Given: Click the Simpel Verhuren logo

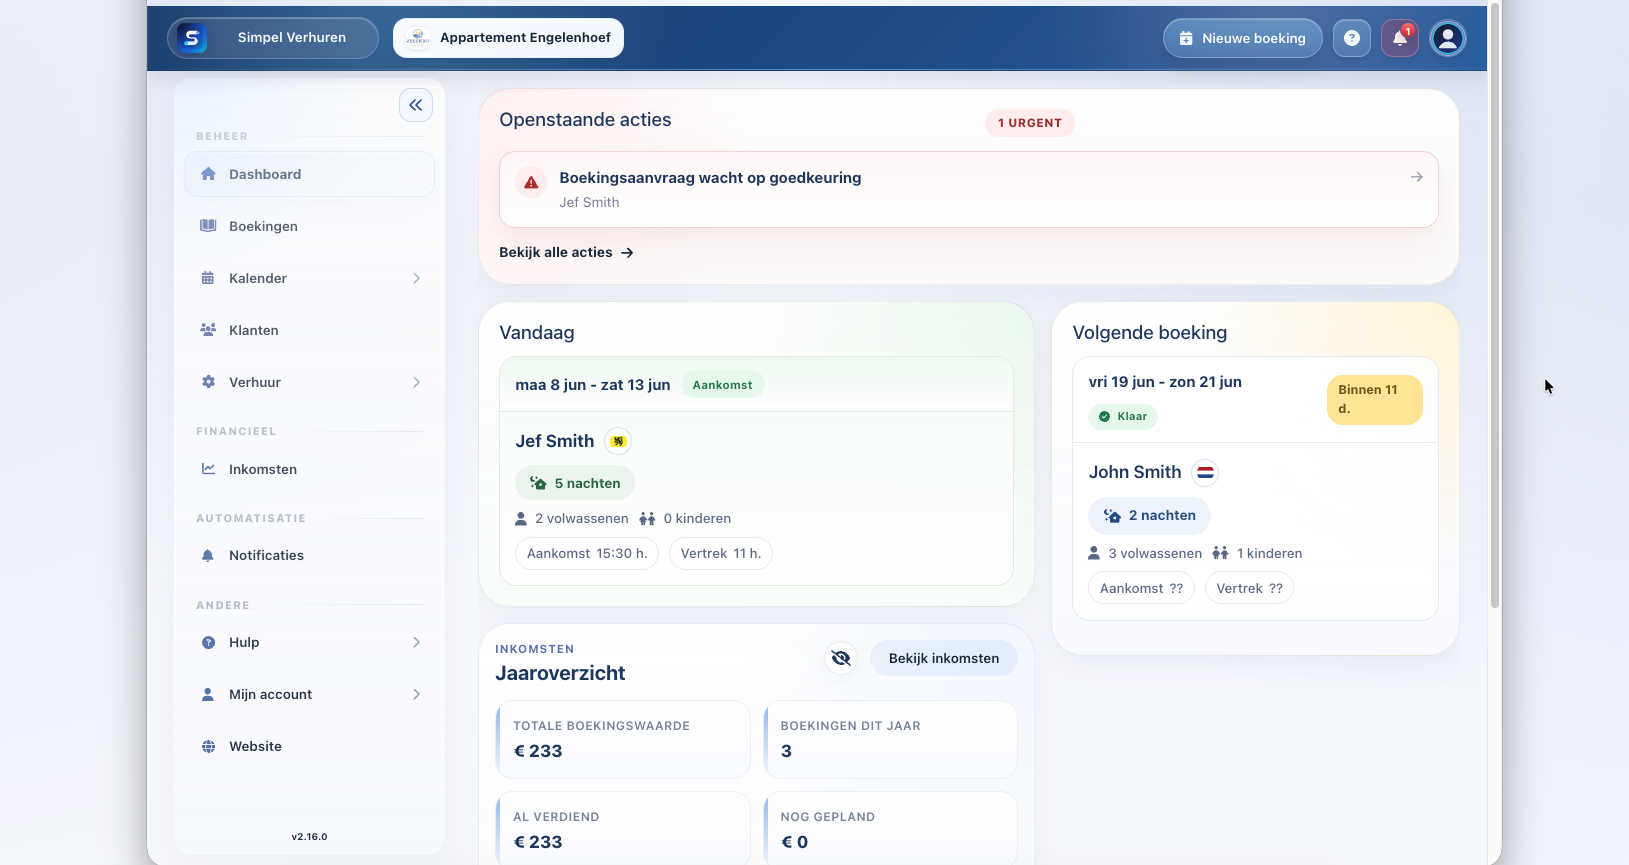Looking at the screenshot, I should 192,38.
